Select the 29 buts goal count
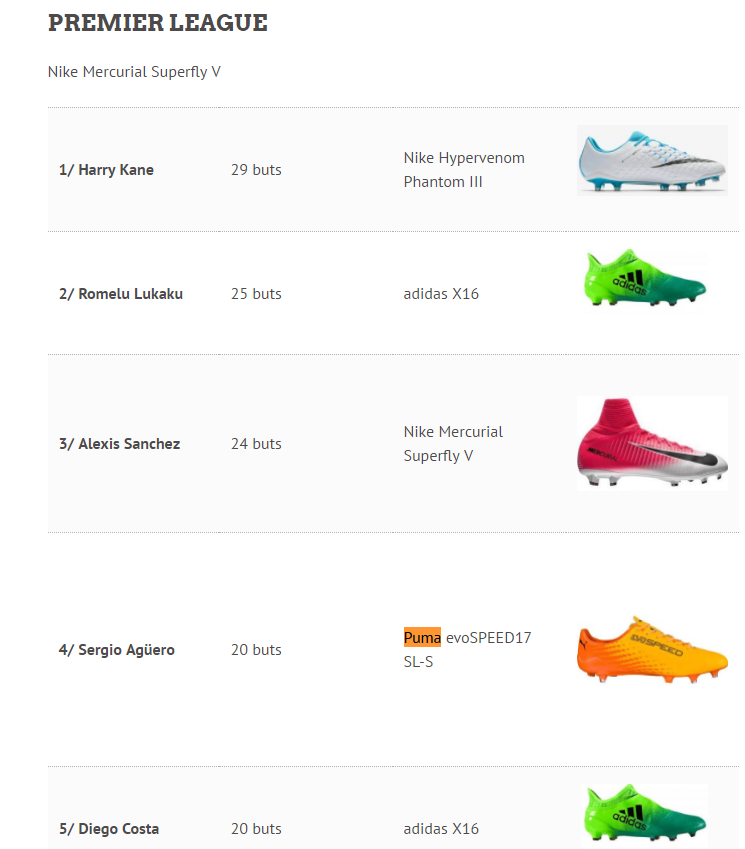This screenshot has width=745, height=849. pos(256,170)
